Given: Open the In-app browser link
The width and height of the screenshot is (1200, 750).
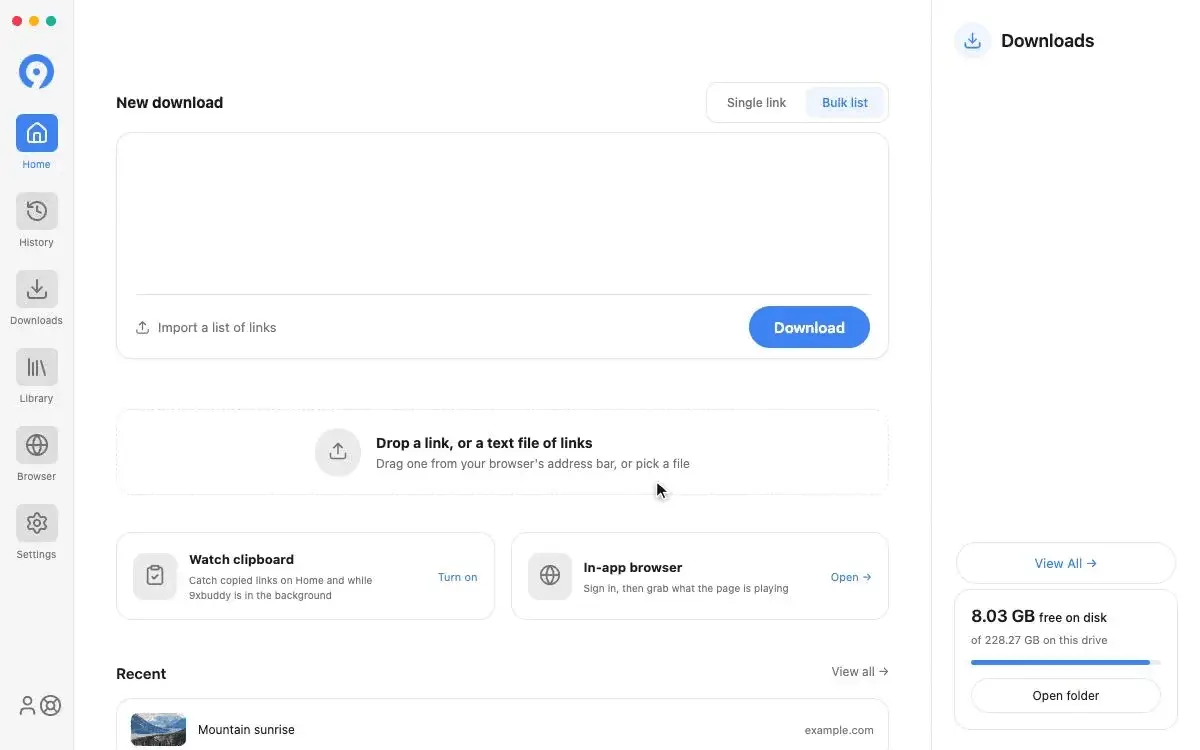Looking at the screenshot, I should click(x=851, y=577).
